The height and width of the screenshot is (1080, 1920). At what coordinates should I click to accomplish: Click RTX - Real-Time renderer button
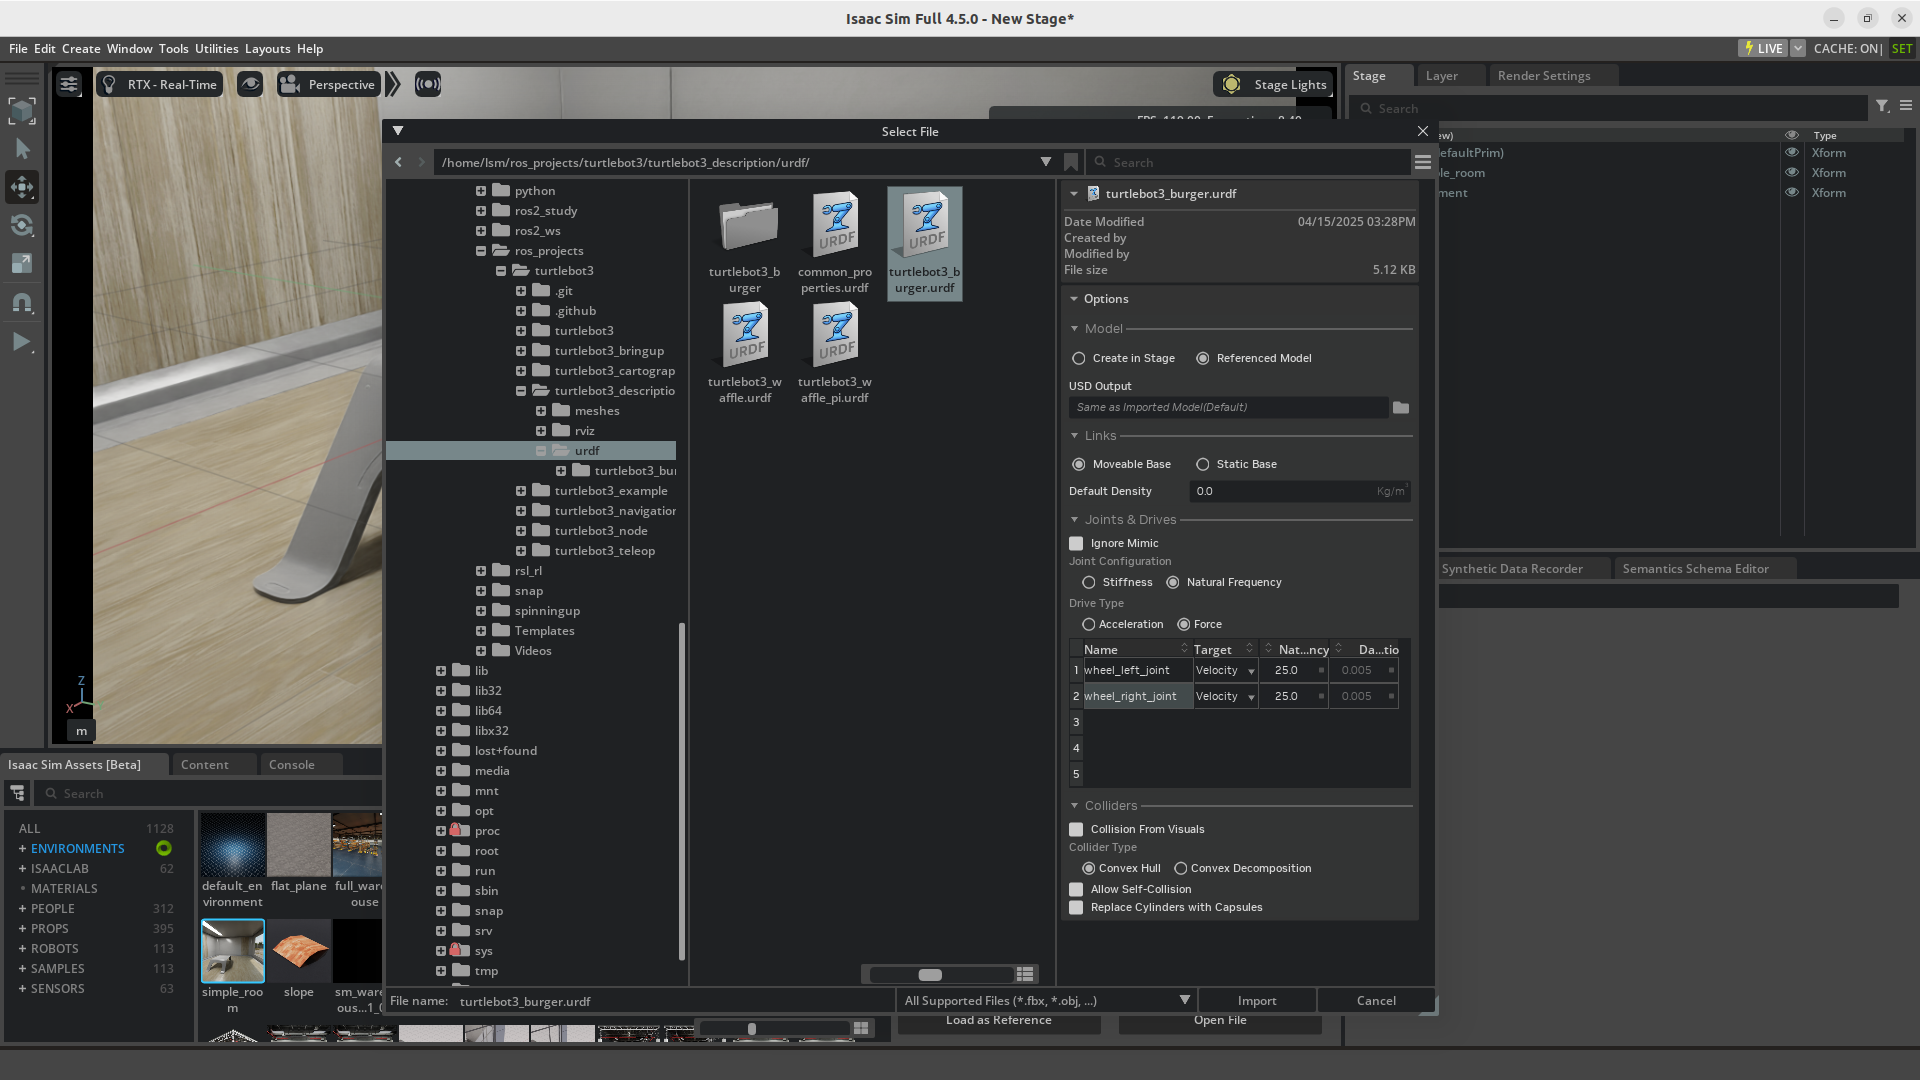159,85
